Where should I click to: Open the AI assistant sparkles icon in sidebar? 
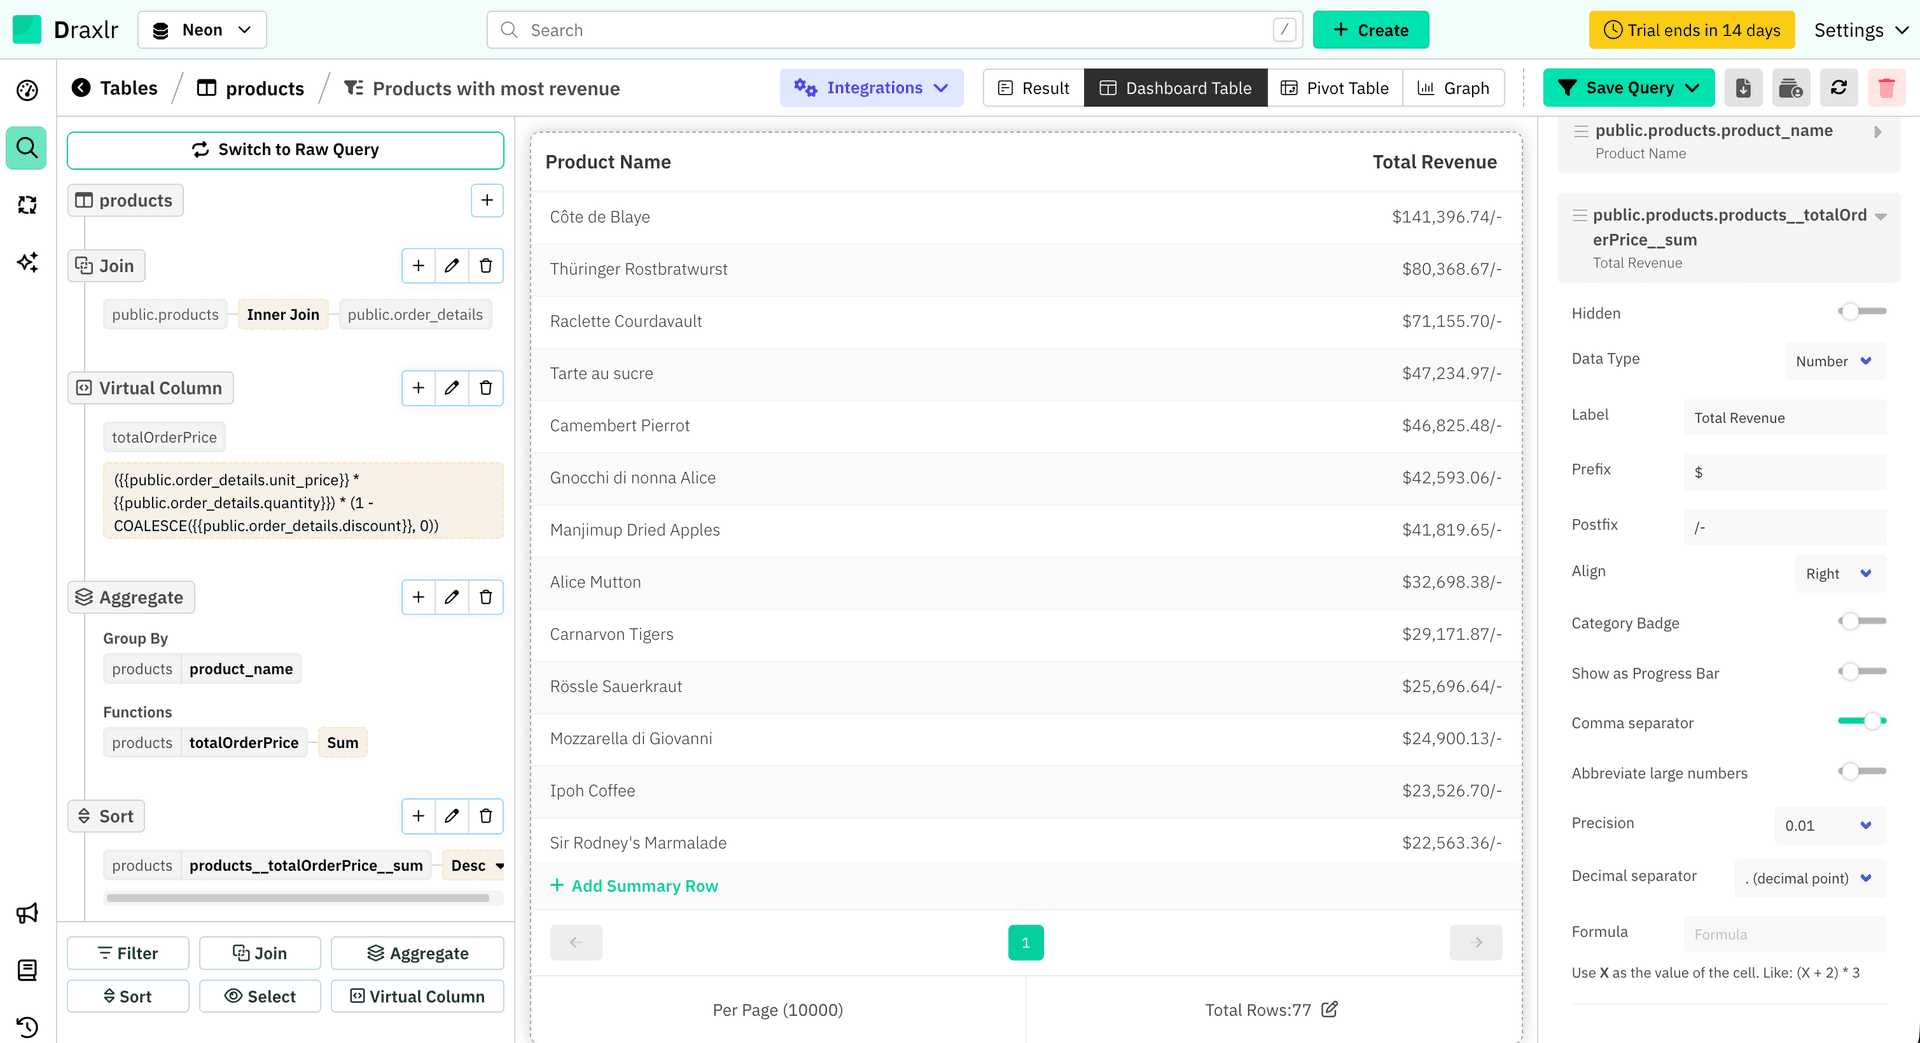pyautogui.click(x=27, y=262)
